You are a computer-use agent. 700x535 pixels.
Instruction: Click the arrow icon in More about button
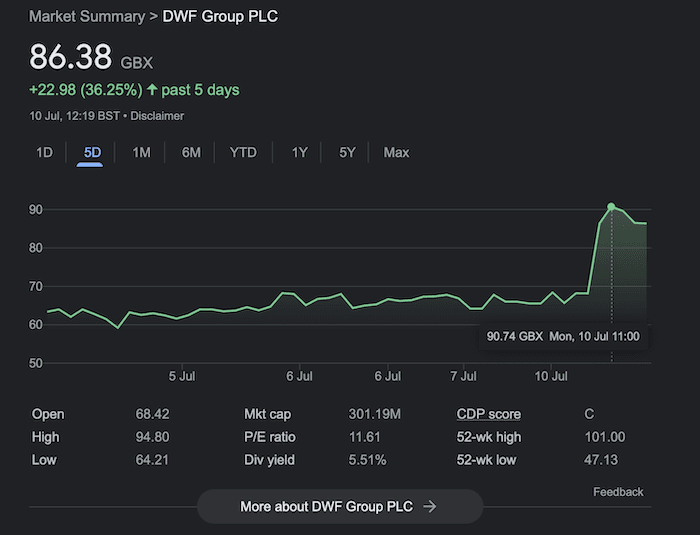430,506
